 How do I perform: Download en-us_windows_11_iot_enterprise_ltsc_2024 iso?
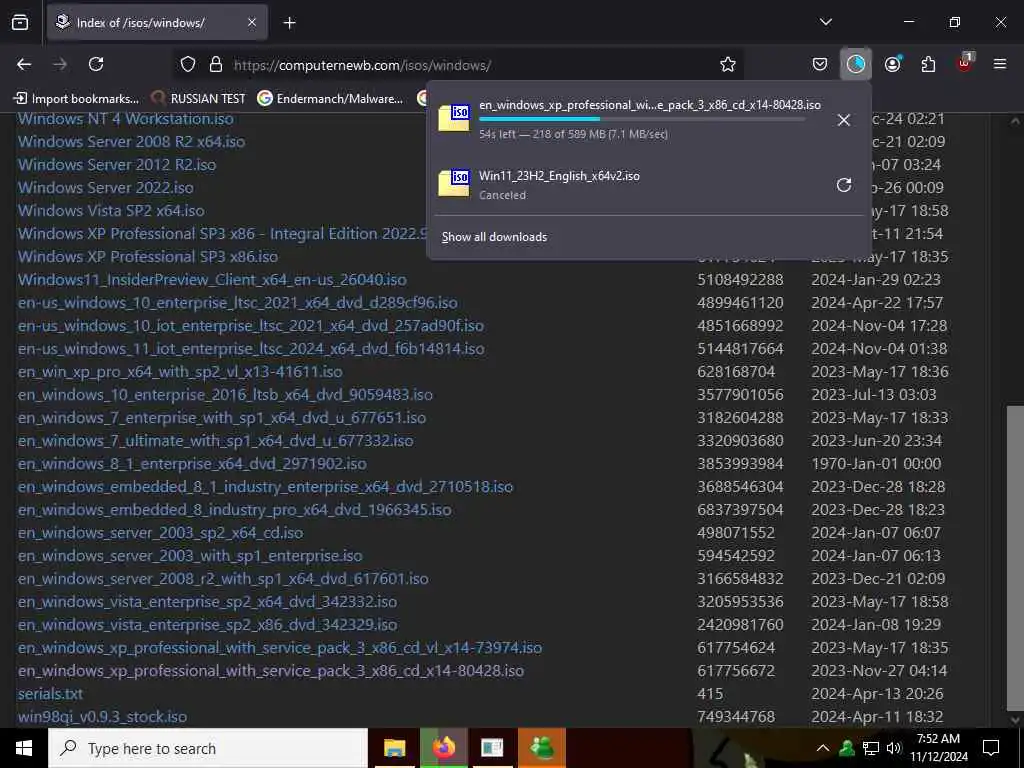(x=251, y=349)
